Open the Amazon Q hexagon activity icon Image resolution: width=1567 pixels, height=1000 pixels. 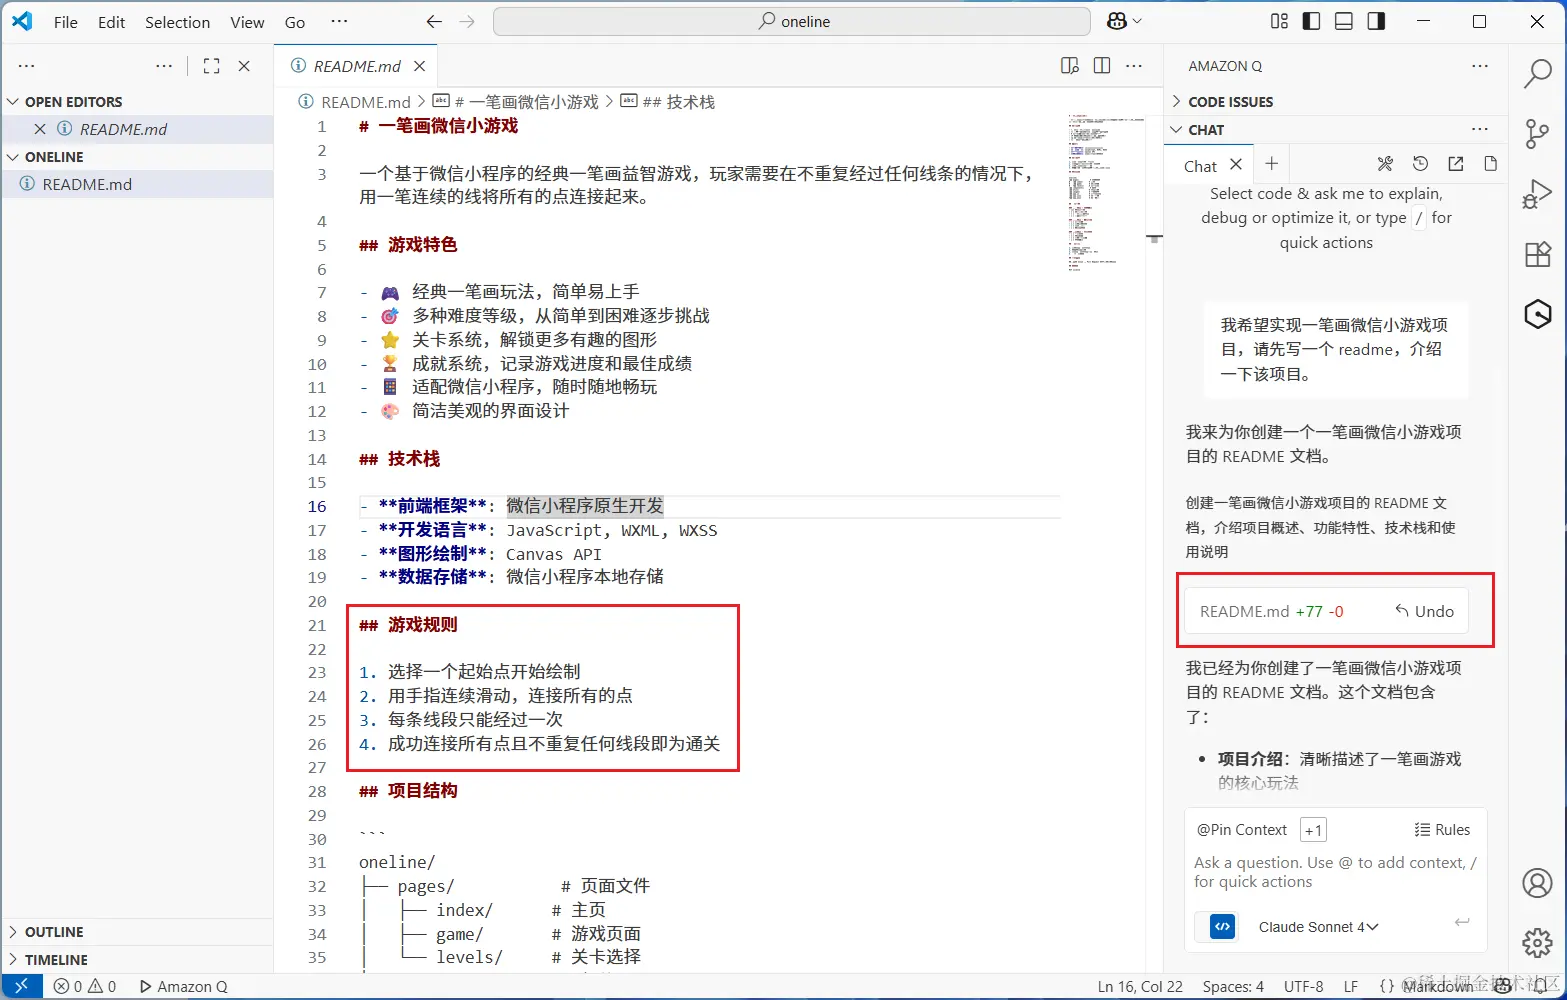(1537, 314)
